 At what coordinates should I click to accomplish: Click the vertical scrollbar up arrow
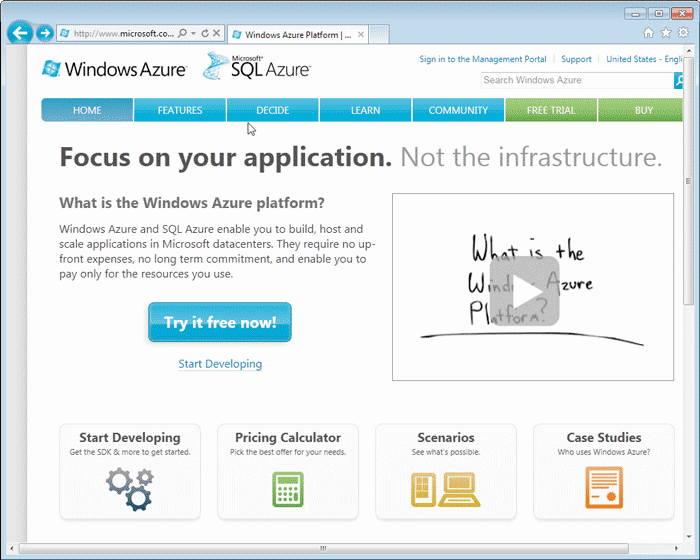pyautogui.click(x=689, y=50)
